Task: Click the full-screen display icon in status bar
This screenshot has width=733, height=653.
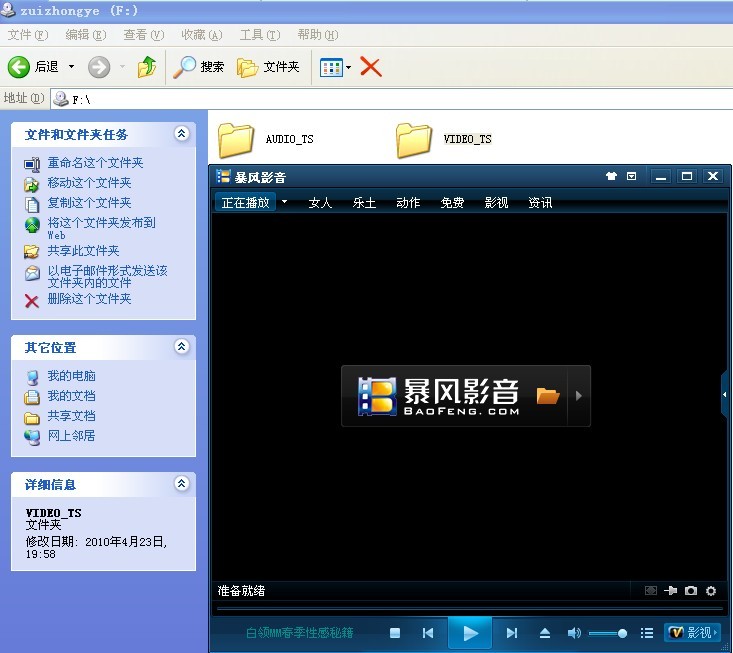Action: [x=651, y=591]
